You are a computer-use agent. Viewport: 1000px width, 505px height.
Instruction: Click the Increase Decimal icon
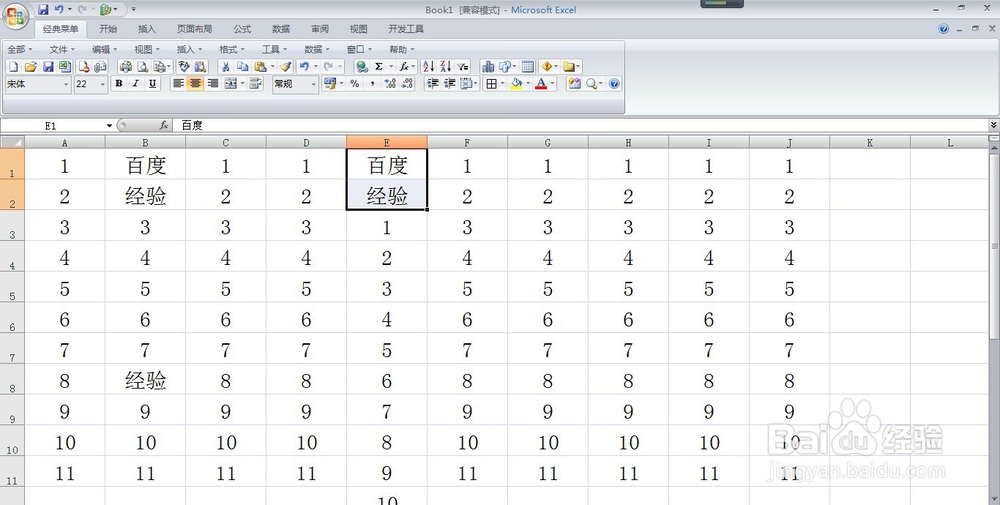[390, 84]
